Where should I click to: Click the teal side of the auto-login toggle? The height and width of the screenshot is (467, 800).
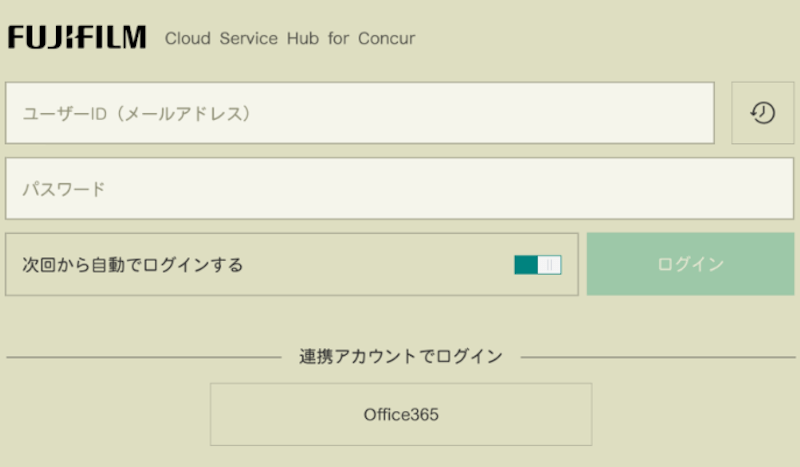[x=525, y=265]
